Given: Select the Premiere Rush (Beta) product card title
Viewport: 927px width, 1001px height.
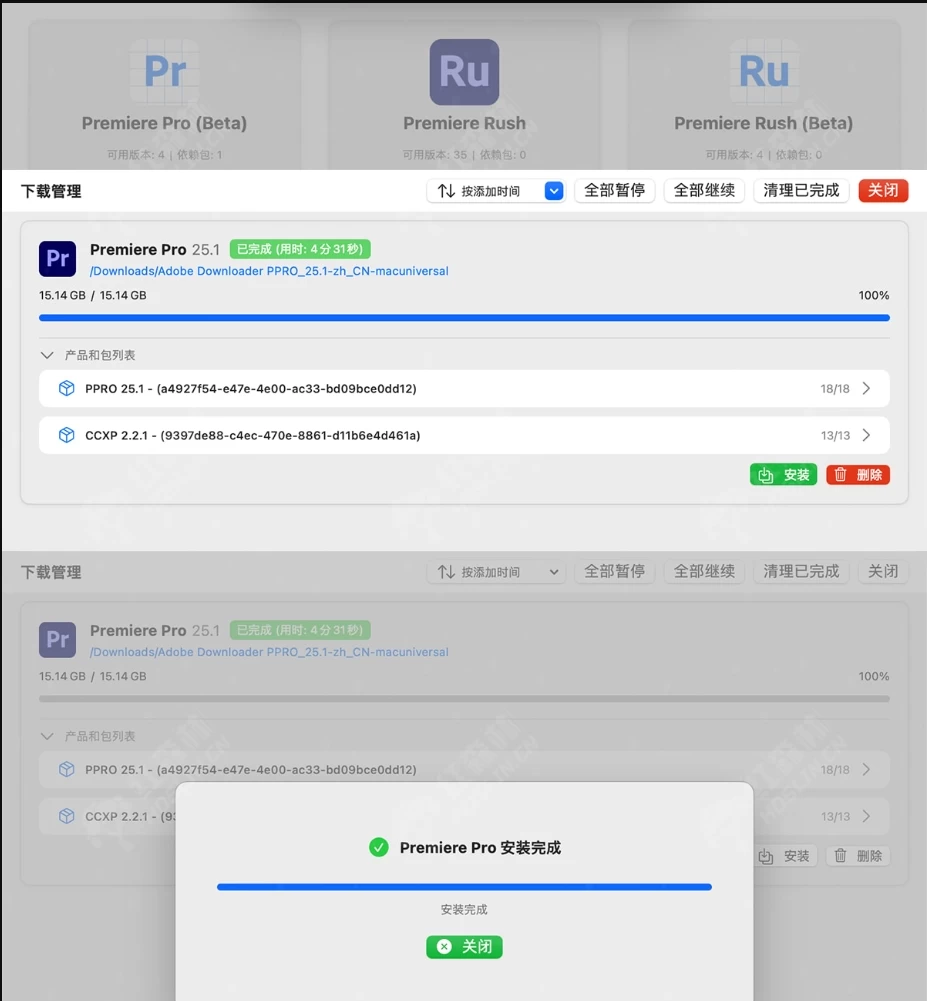Looking at the screenshot, I should tap(764, 123).
